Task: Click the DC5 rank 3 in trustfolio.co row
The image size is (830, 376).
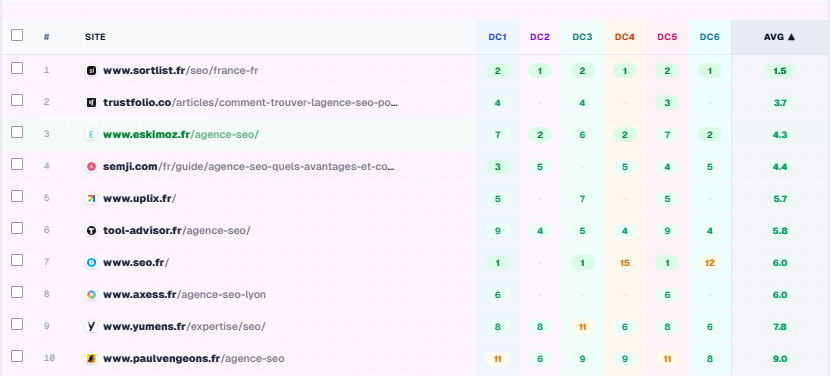Action: (667, 103)
